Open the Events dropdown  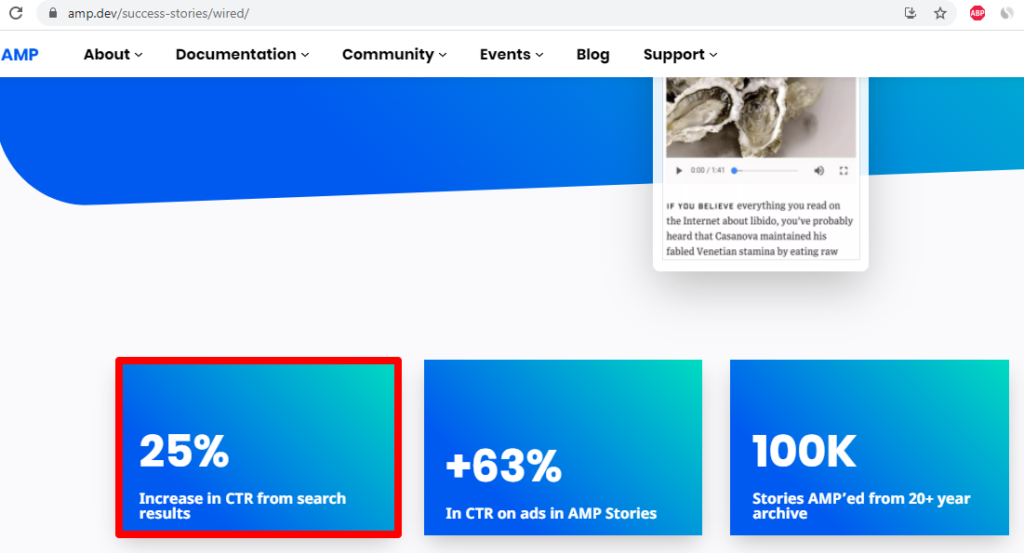(511, 54)
